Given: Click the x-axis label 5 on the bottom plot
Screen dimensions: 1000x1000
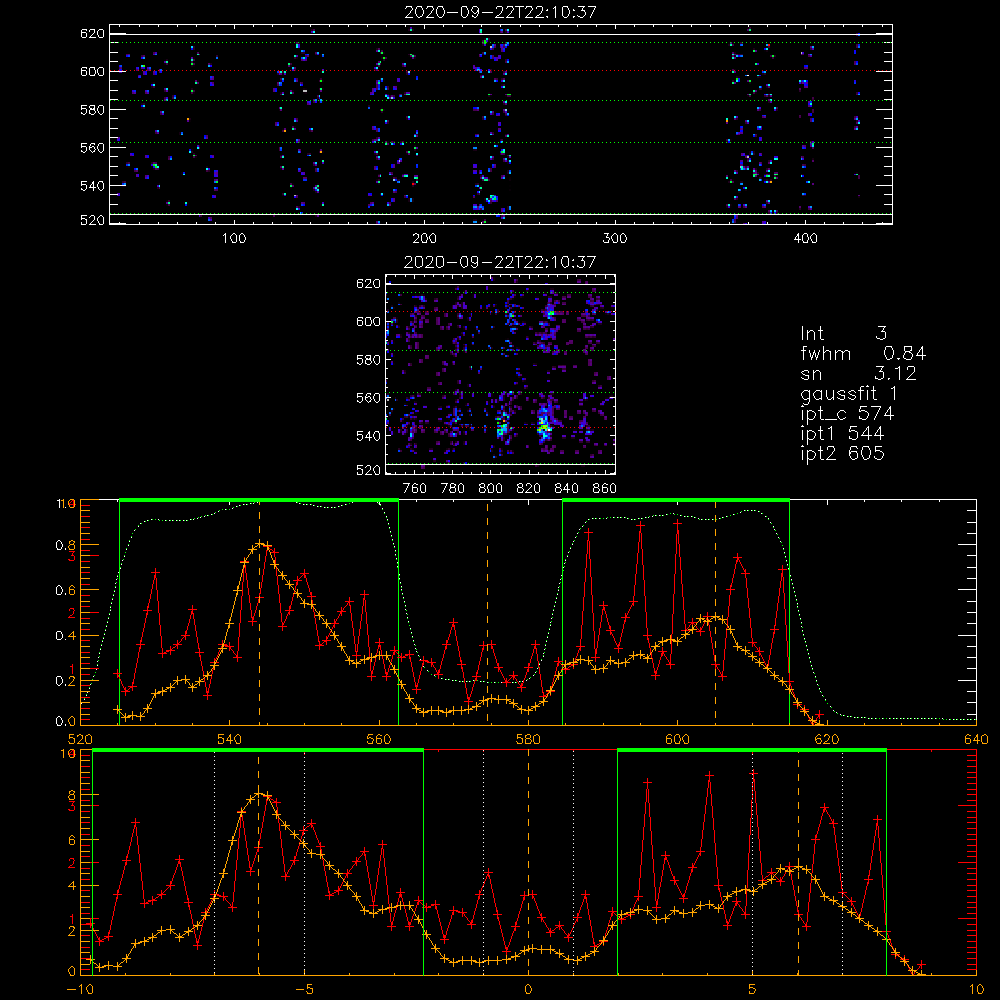Looking at the screenshot, I should coord(753,990).
